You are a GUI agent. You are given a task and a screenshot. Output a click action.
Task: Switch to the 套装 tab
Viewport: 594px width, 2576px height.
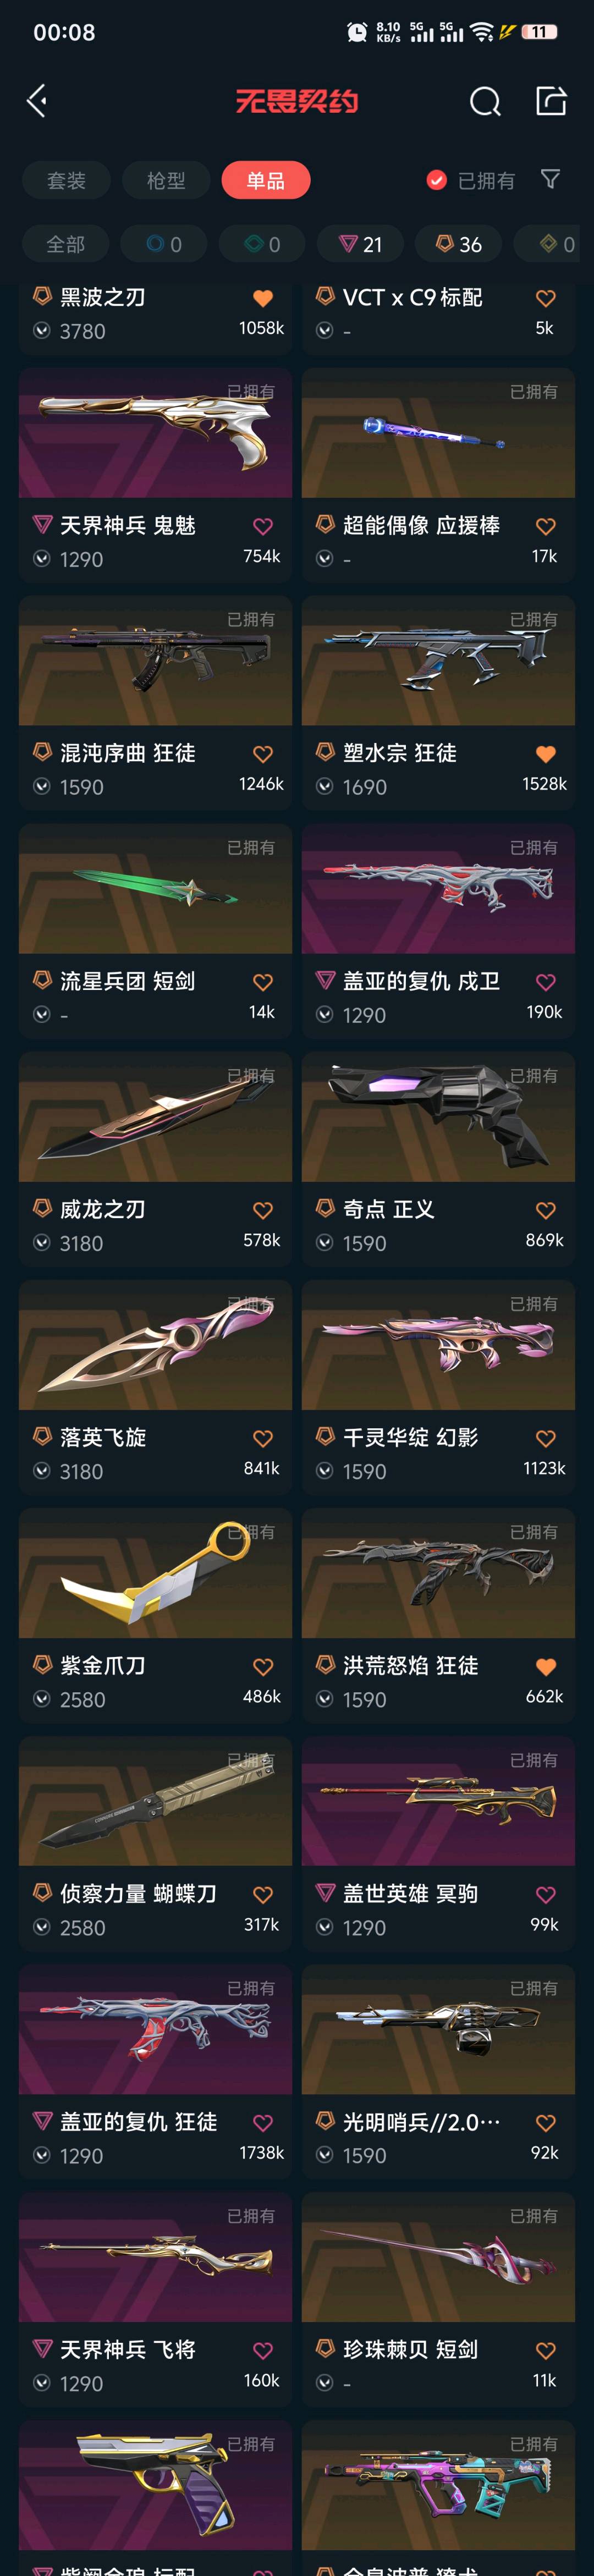pyautogui.click(x=67, y=180)
